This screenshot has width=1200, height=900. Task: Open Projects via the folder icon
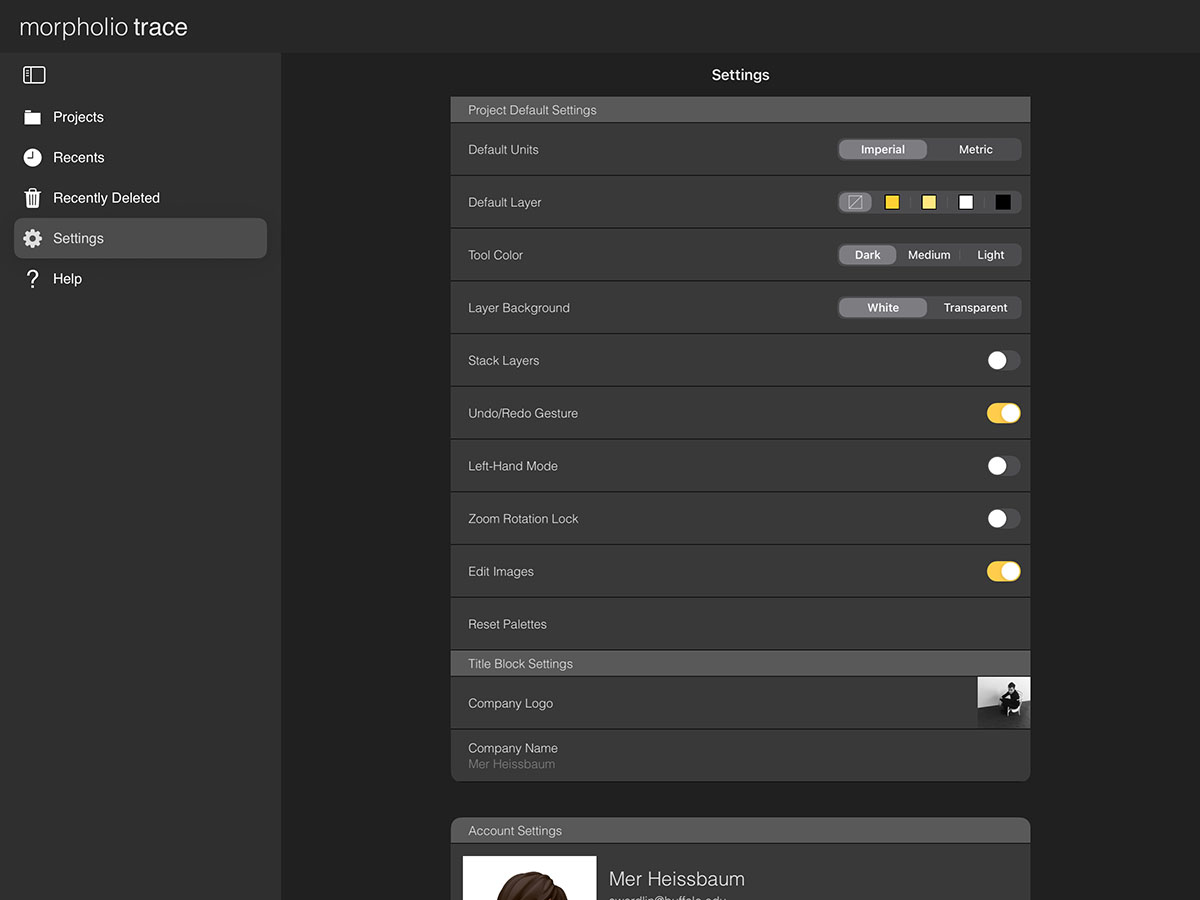tap(33, 117)
